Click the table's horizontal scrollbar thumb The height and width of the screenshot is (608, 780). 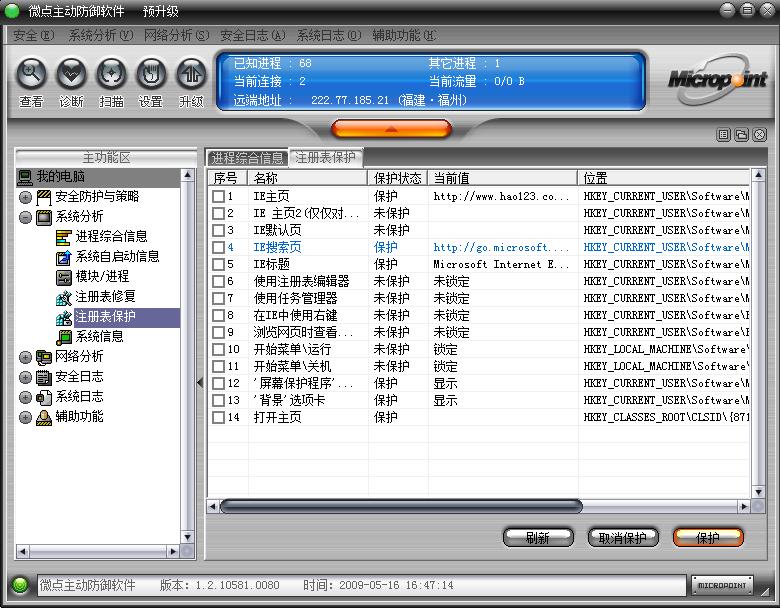(401, 507)
